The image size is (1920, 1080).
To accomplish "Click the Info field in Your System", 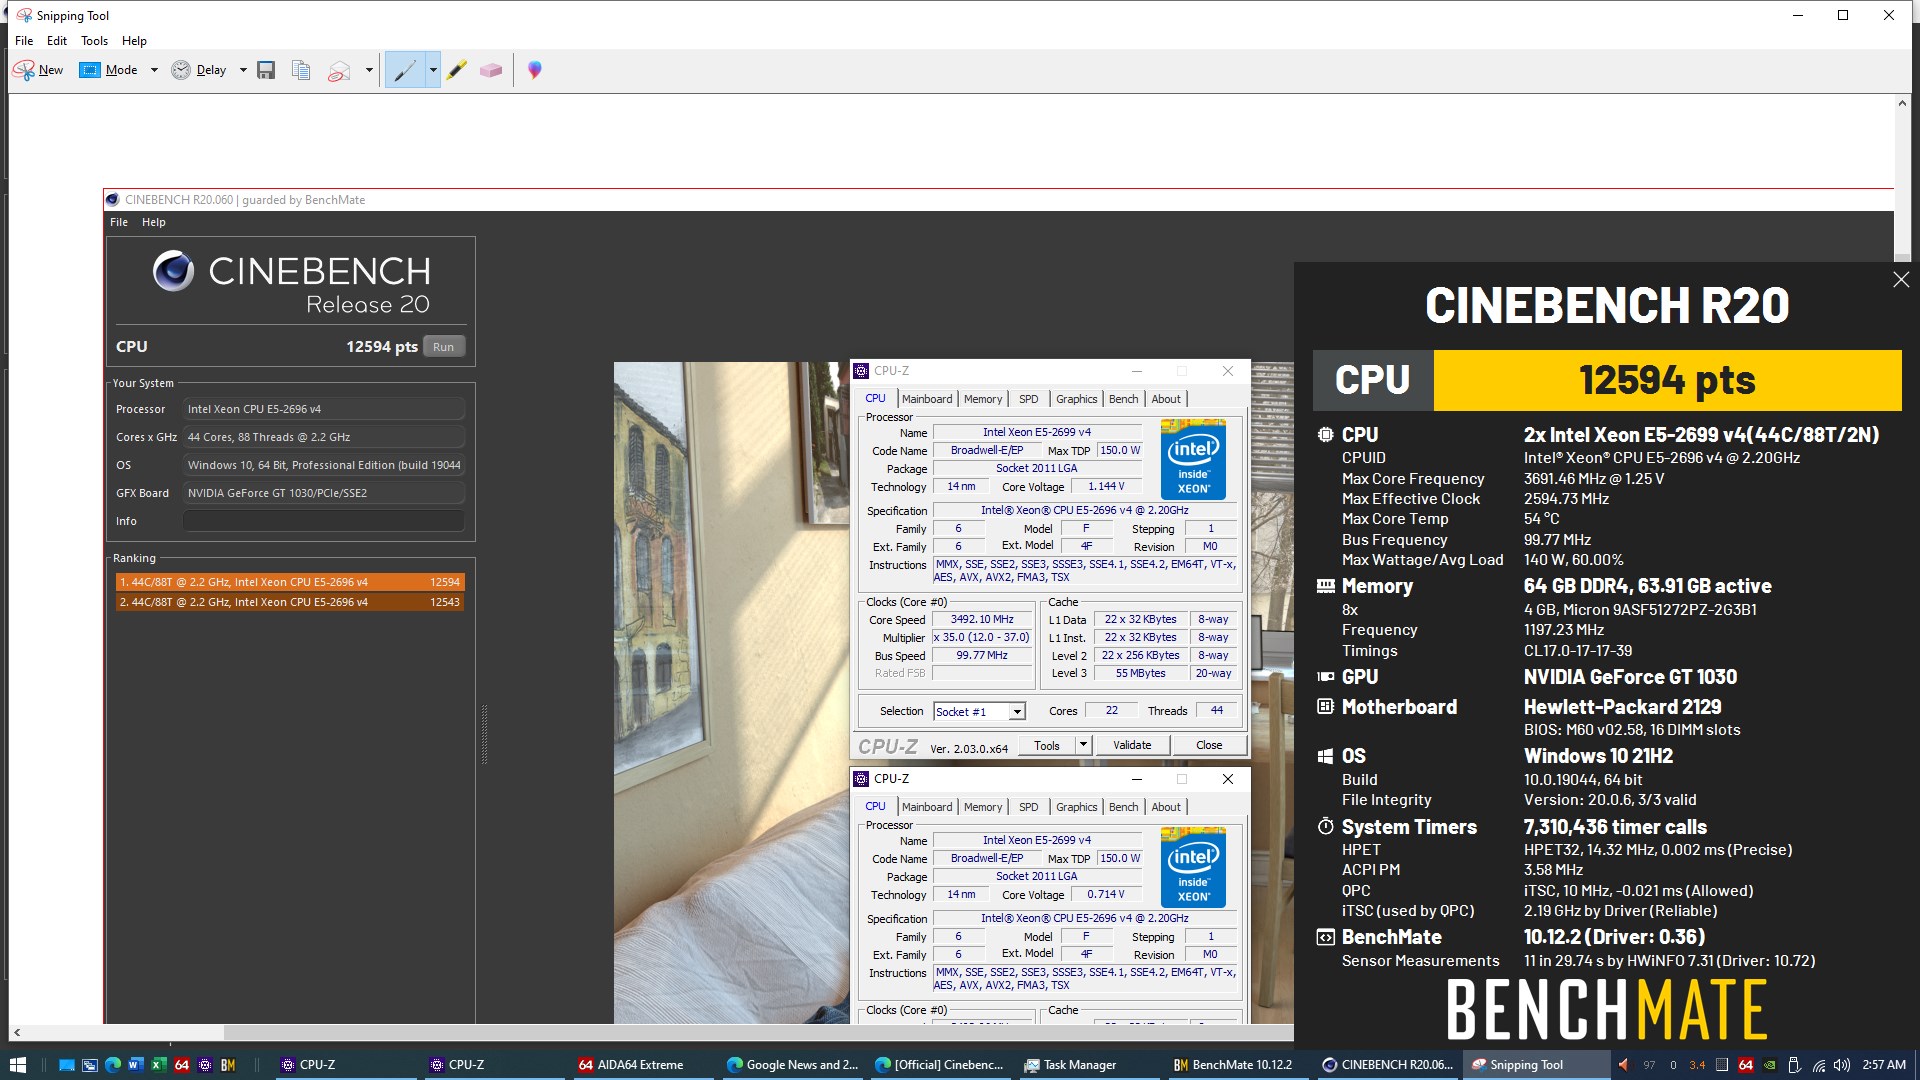I will click(x=323, y=521).
